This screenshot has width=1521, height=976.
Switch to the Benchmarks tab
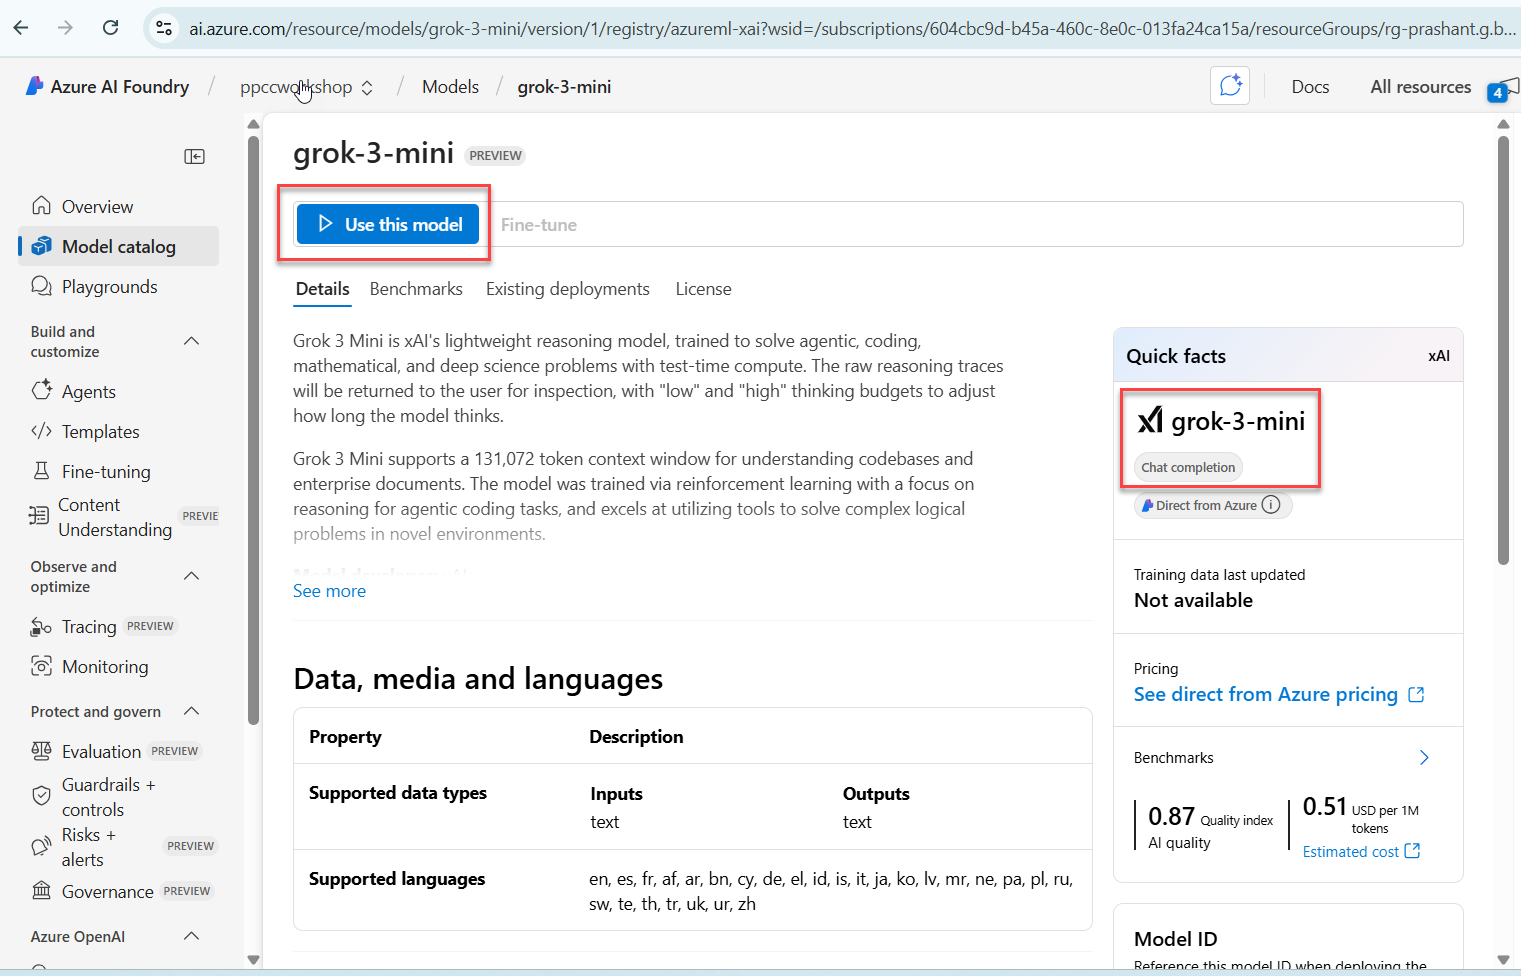(x=416, y=289)
